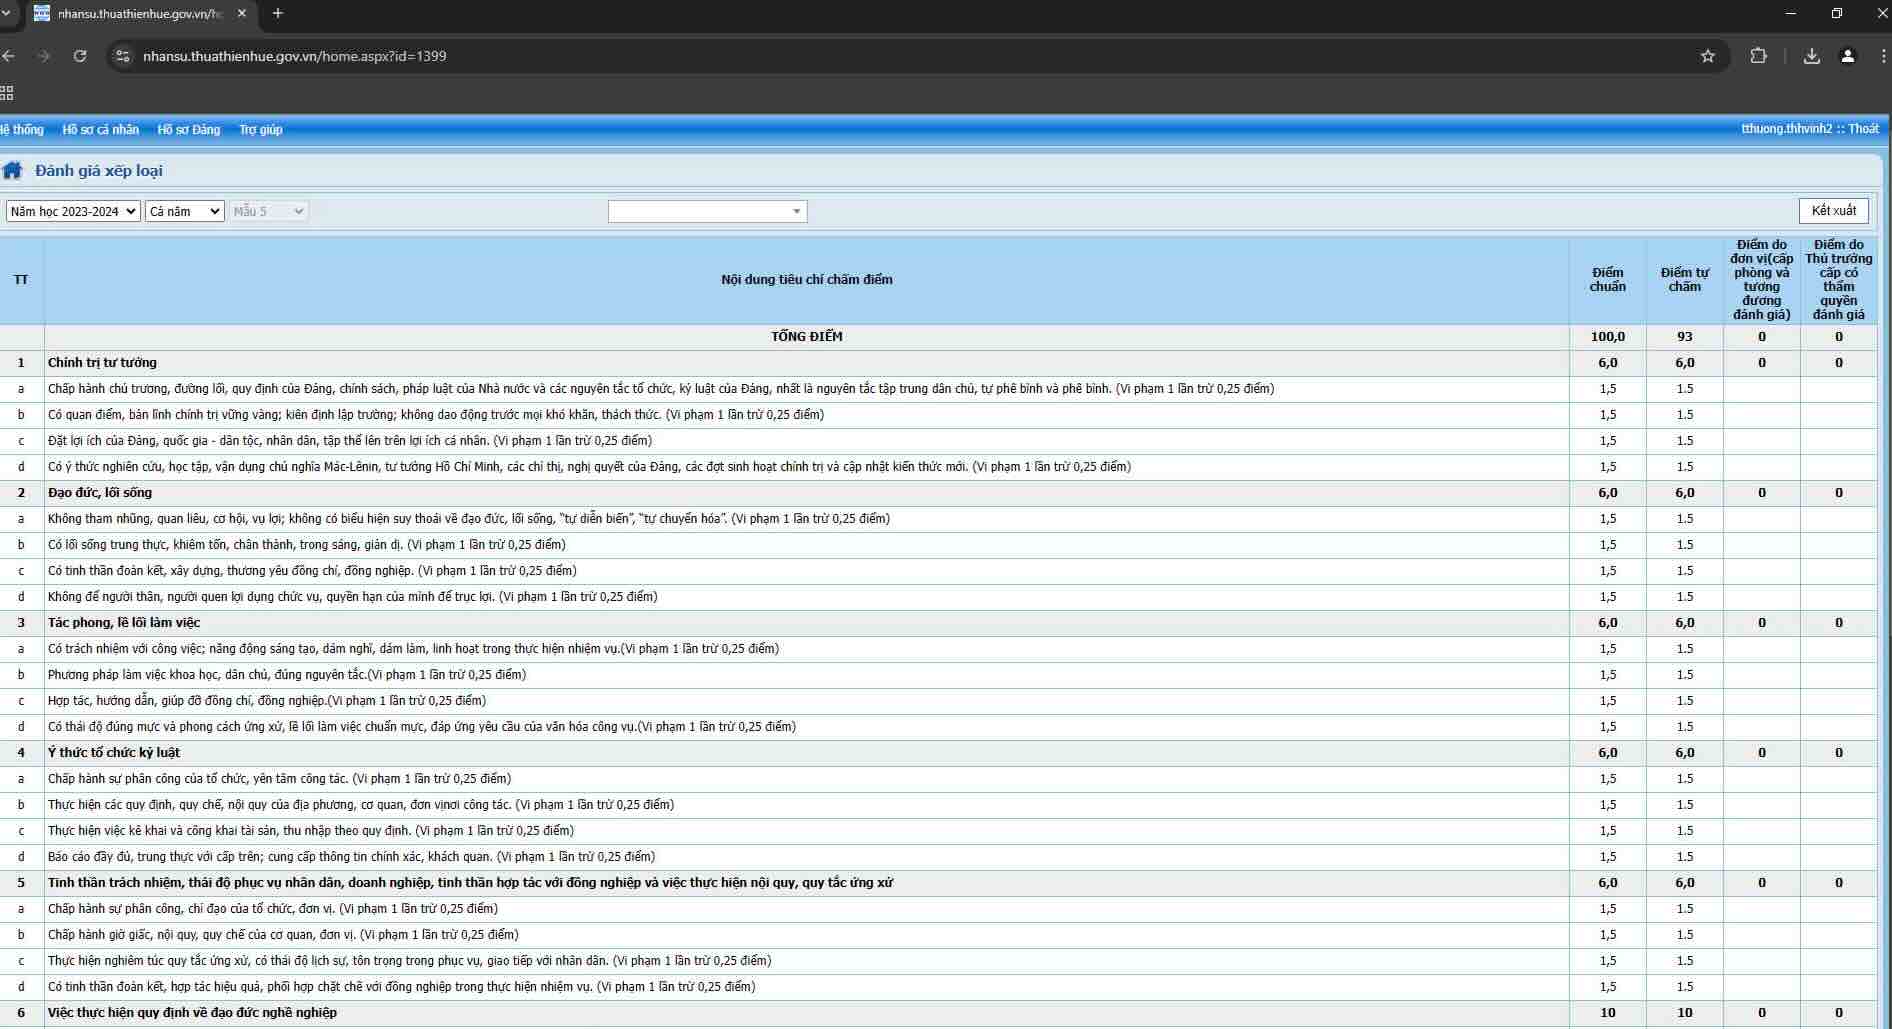Click the TỔNG ĐIỂM row label
1892x1029 pixels.
[806, 336]
